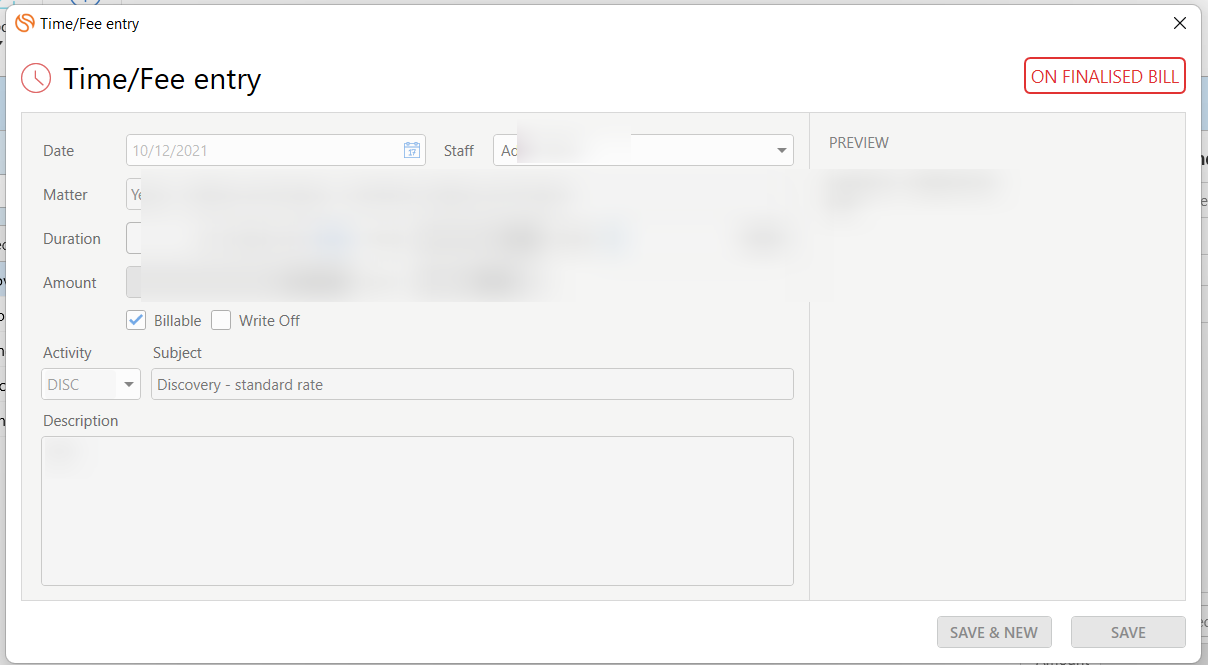
Task: Click the red clock icon beside heading
Action: pyautogui.click(x=36, y=78)
